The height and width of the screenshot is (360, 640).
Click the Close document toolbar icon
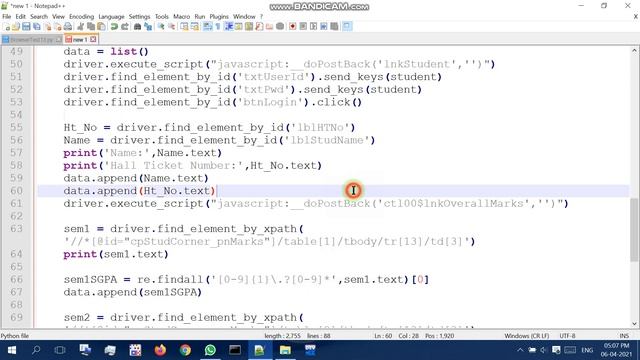click(x=48, y=27)
